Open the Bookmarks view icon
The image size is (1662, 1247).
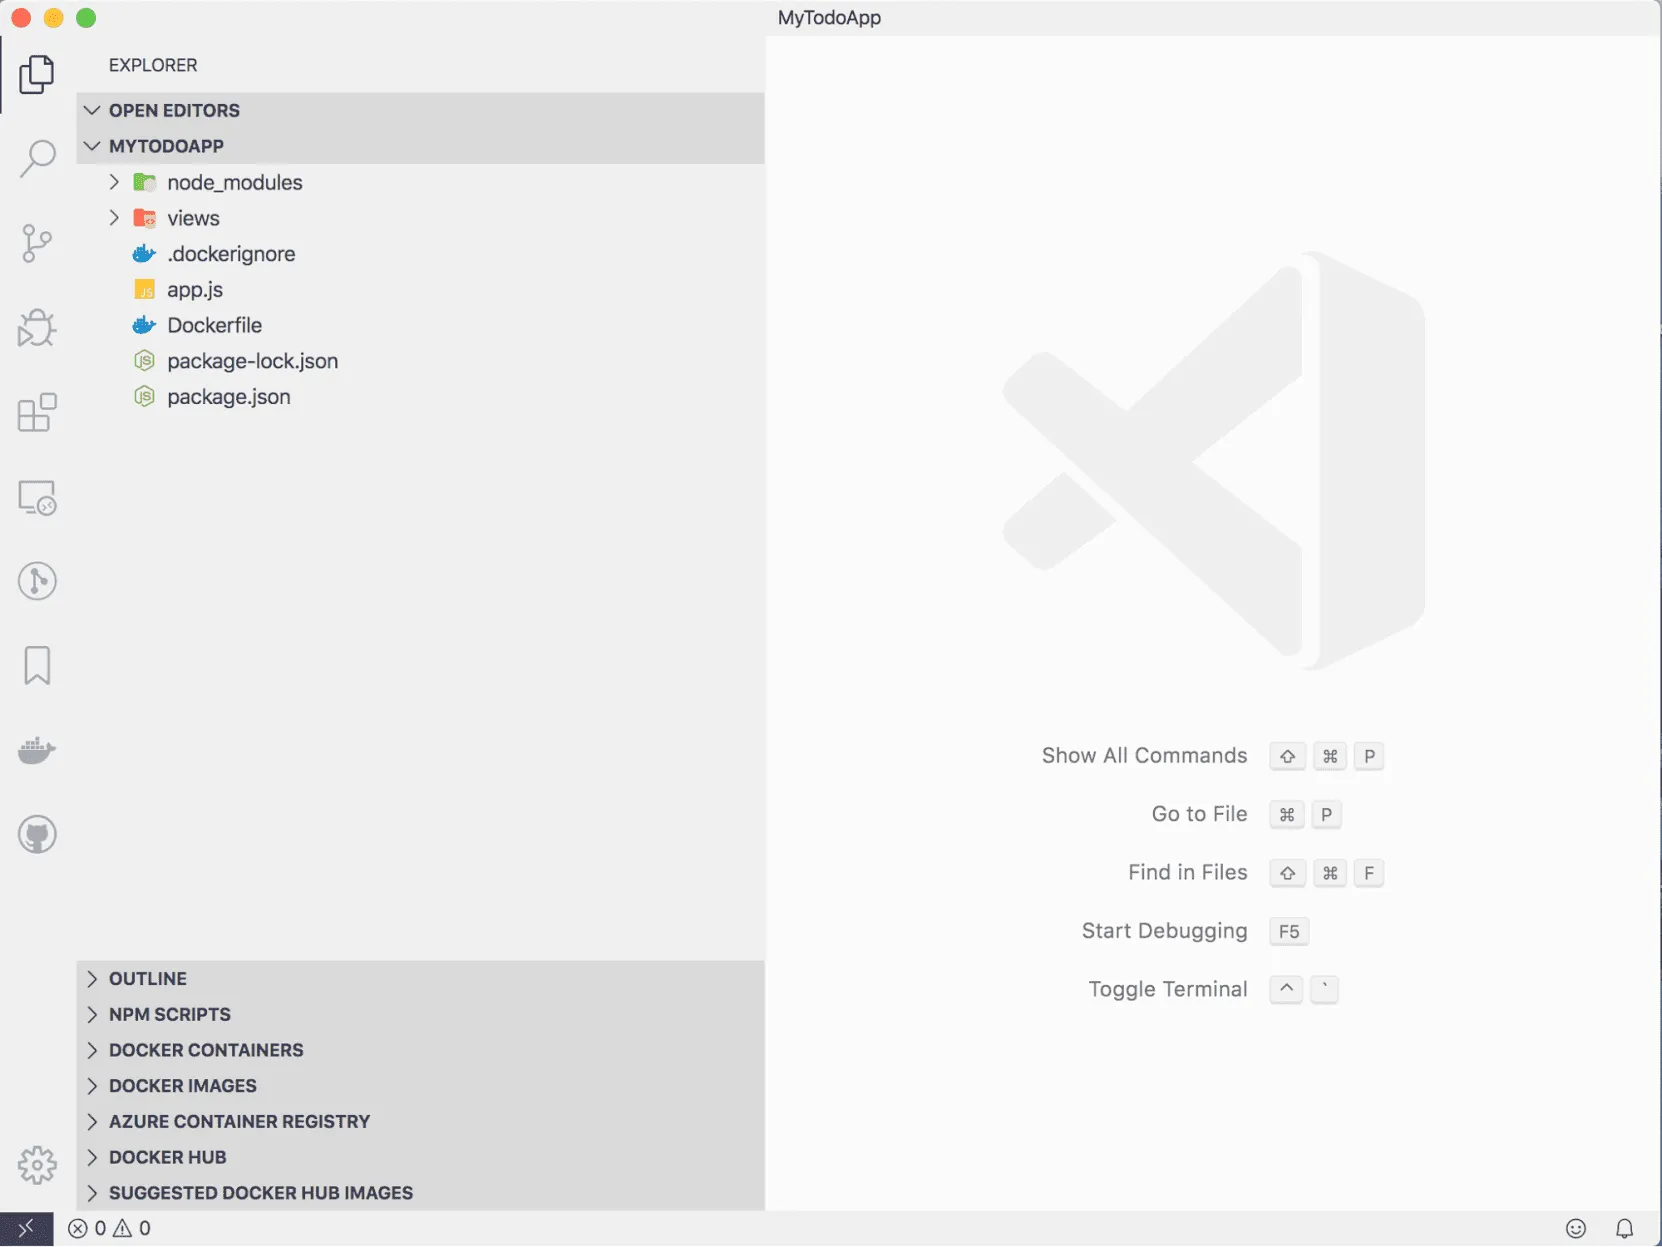37,665
